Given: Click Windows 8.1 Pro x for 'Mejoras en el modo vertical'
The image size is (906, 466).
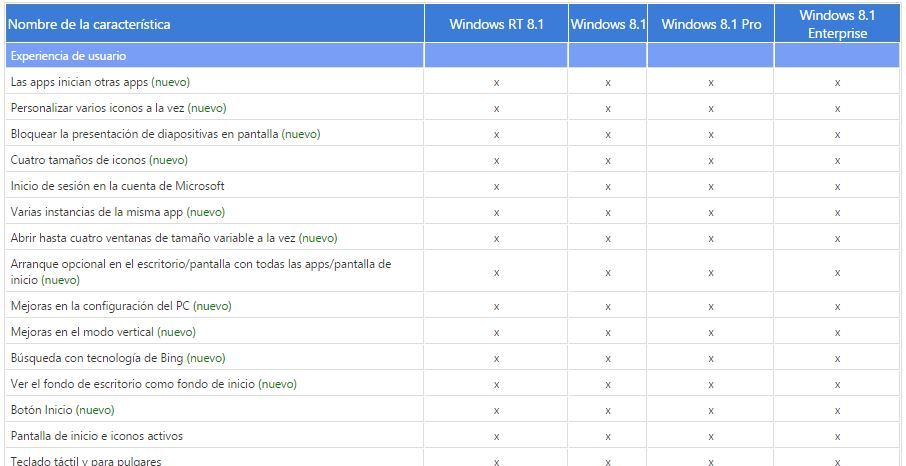Looking at the screenshot, I should pyautogui.click(x=711, y=333).
